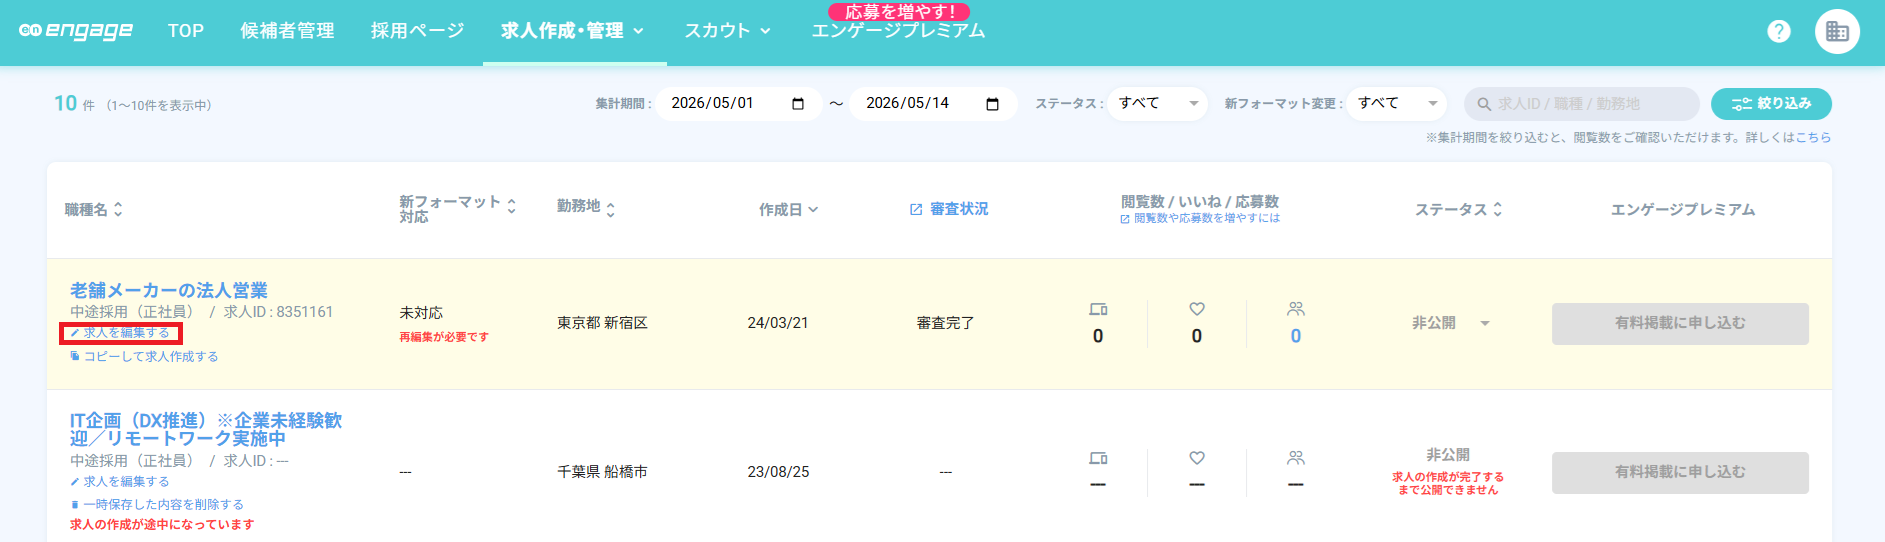The height and width of the screenshot is (542, 1885).
Task: Open the 候補者管理 tab
Action: 288,31
